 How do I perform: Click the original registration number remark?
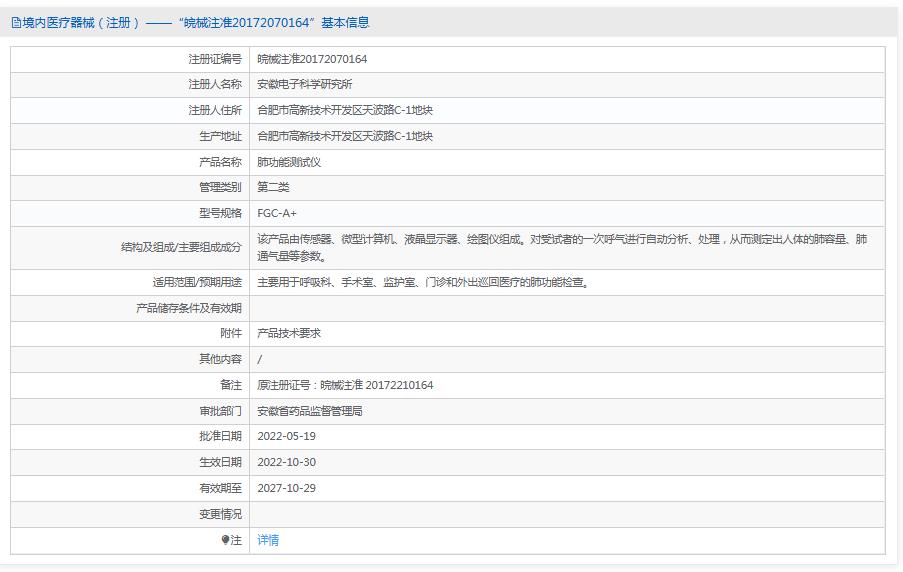345,385
